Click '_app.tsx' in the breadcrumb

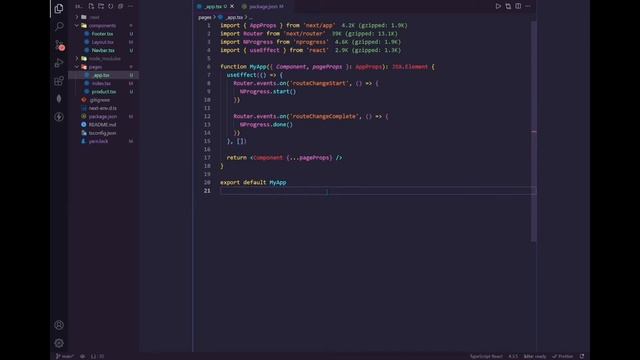[234, 17]
